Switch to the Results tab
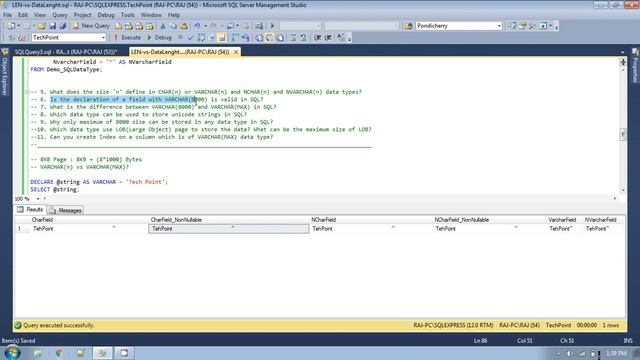The image size is (640, 360). 30,209
